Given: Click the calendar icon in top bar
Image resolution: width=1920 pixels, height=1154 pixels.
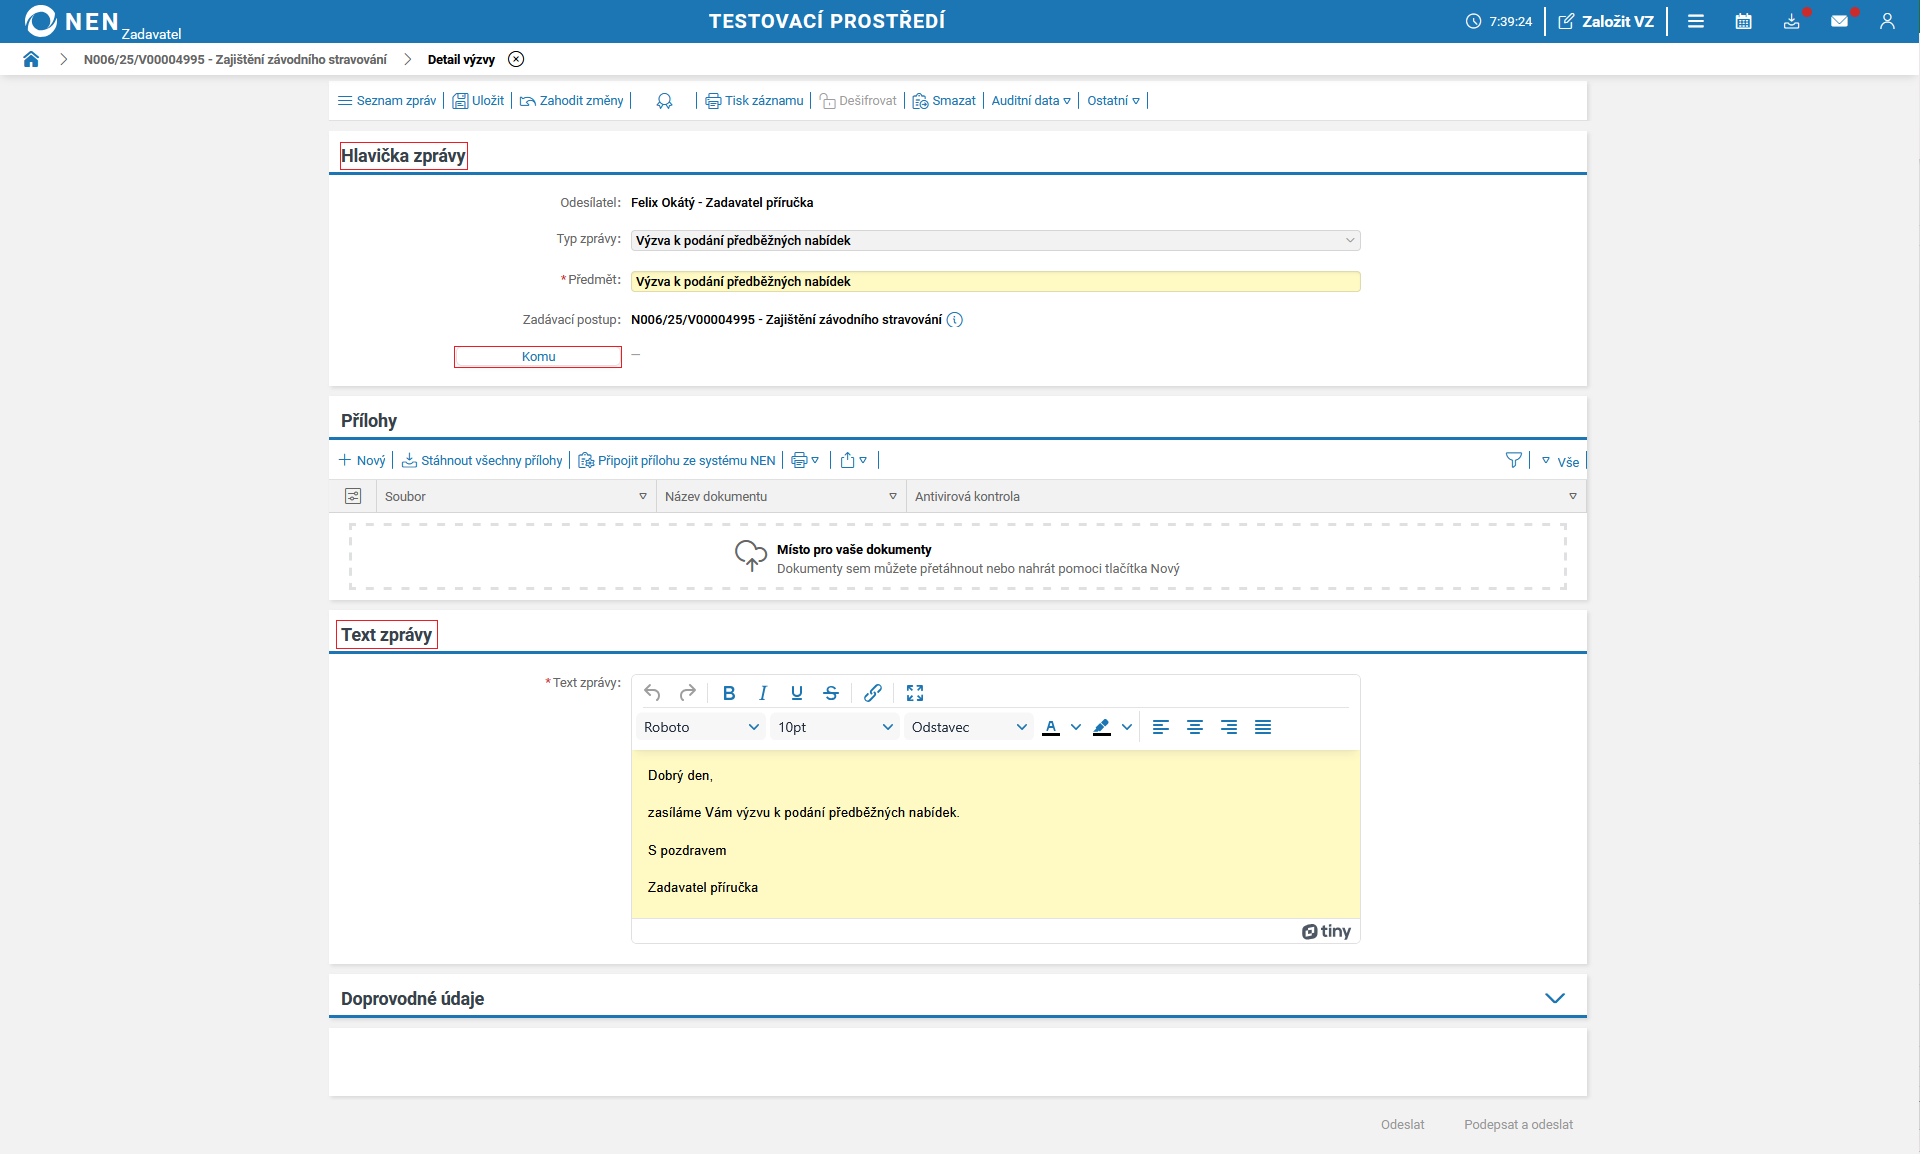Looking at the screenshot, I should [1743, 21].
